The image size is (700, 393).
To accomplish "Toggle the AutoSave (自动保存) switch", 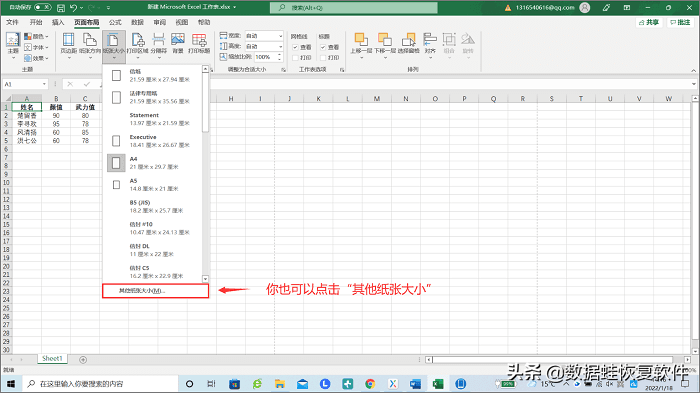I will click(43, 7).
